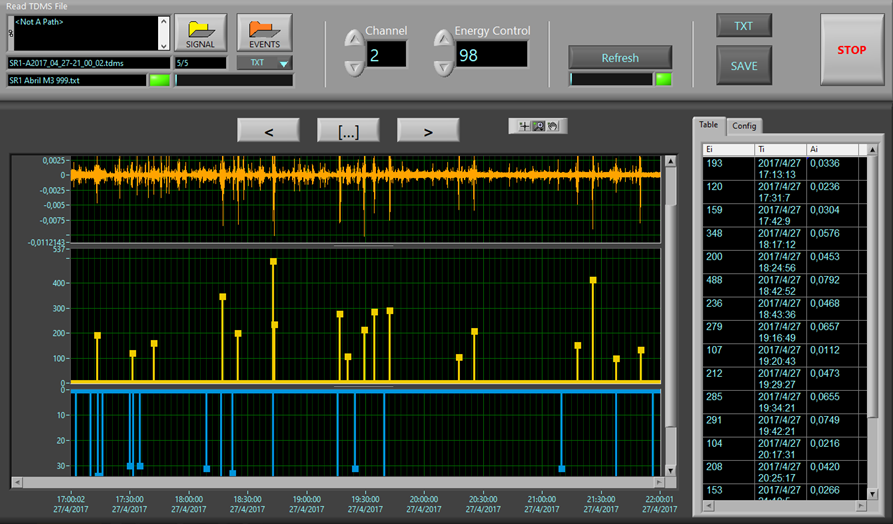The image size is (893, 524).
Task: Click the Refresh button
Action: [x=619, y=58]
